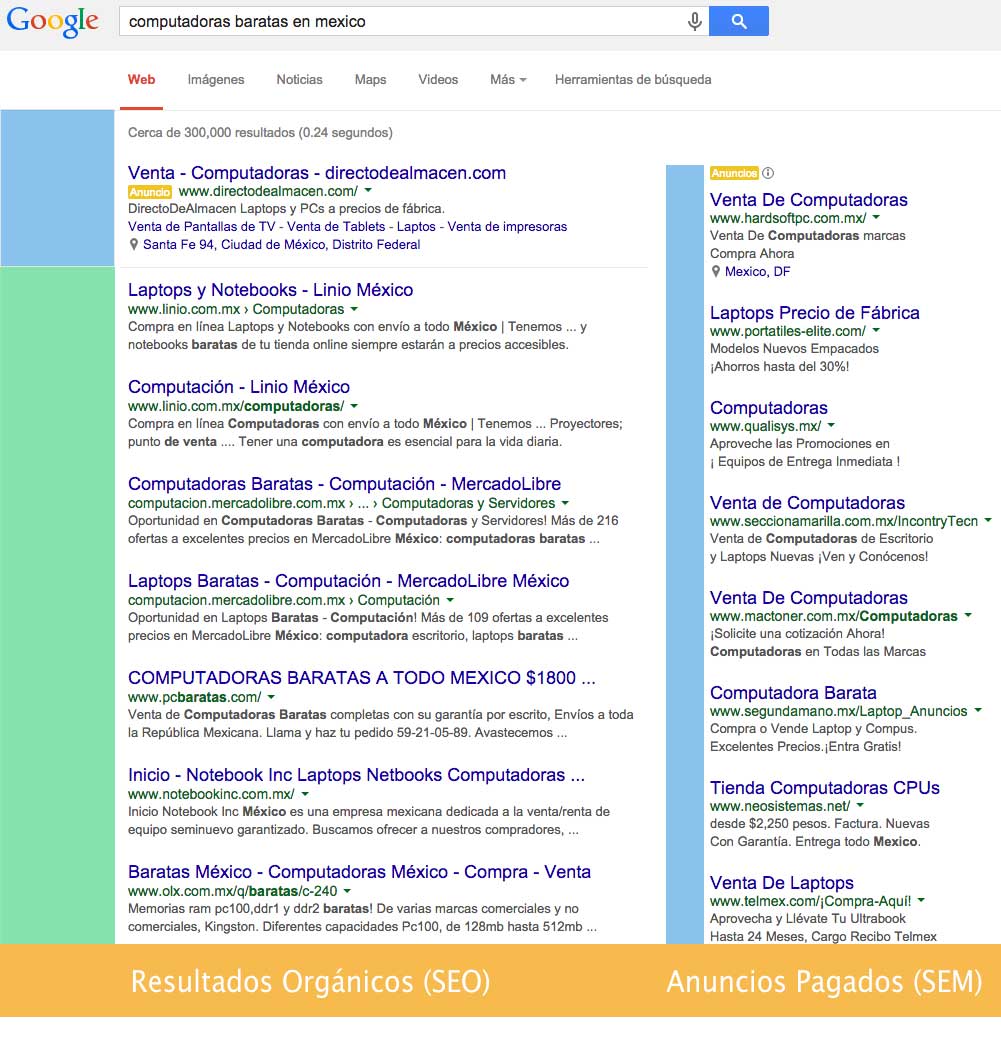Open the ads info icon beside Anuncios
This screenshot has height=1050, width=1001.
(768, 173)
